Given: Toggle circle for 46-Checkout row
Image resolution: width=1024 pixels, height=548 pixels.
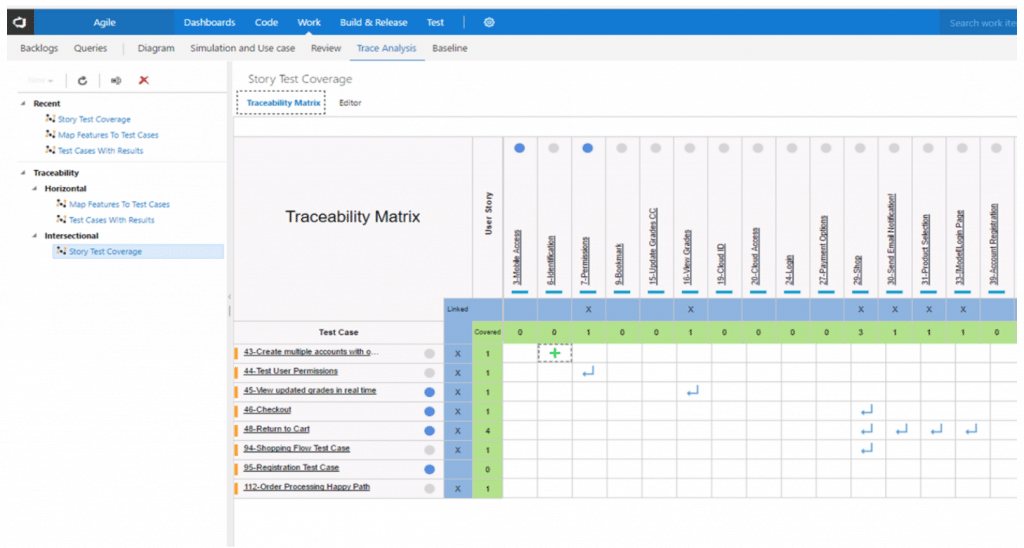Looking at the screenshot, I should pos(429,411).
